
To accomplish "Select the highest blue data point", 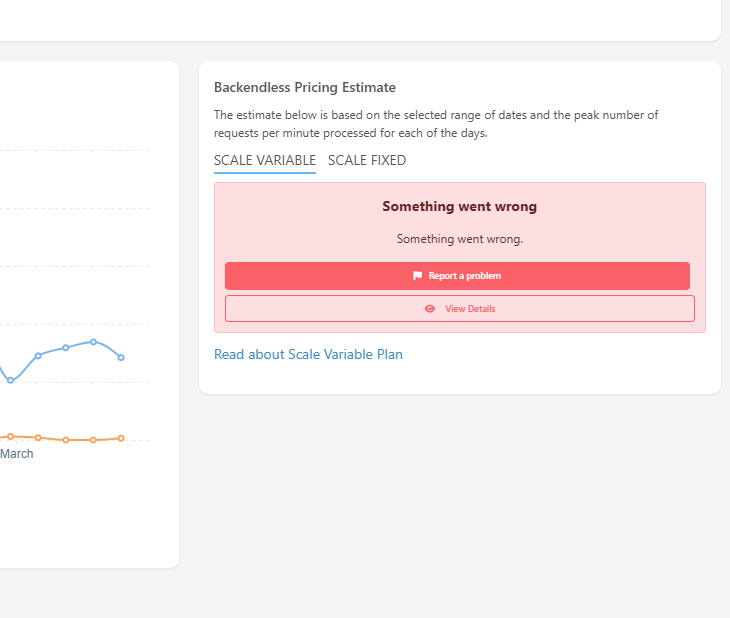I will point(93,342).
